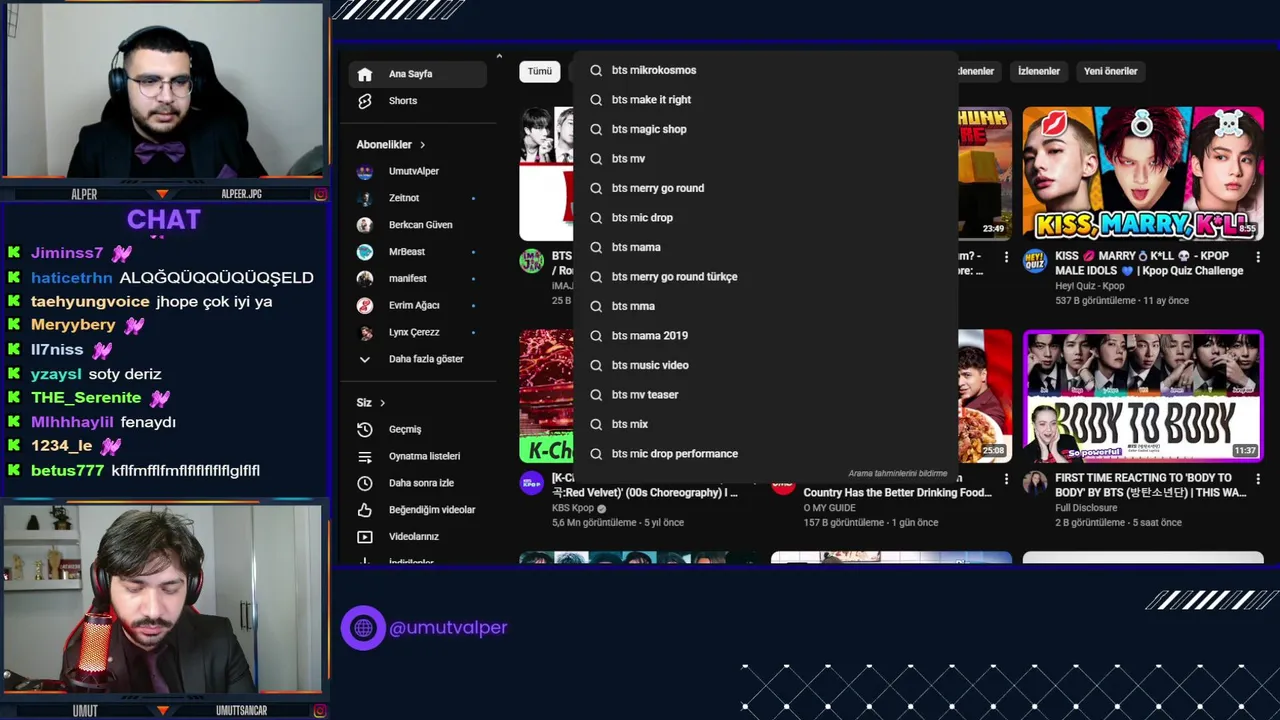Choose suggestion 'bts music video'
The width and height of the screenshot is (1280, 720).
[x=766, y=365]
